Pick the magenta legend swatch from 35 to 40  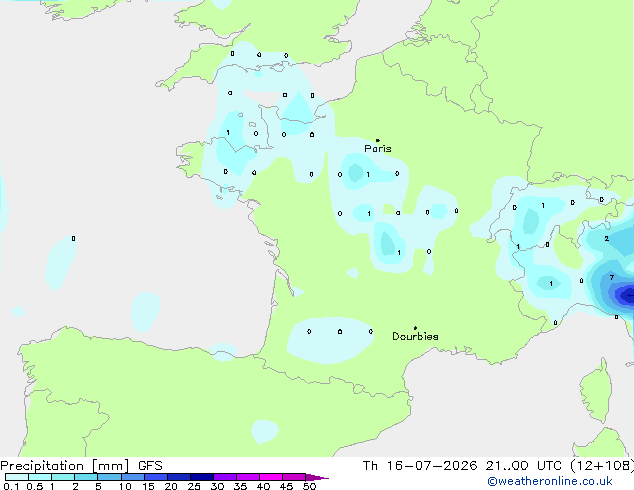[x=247, y=477]
